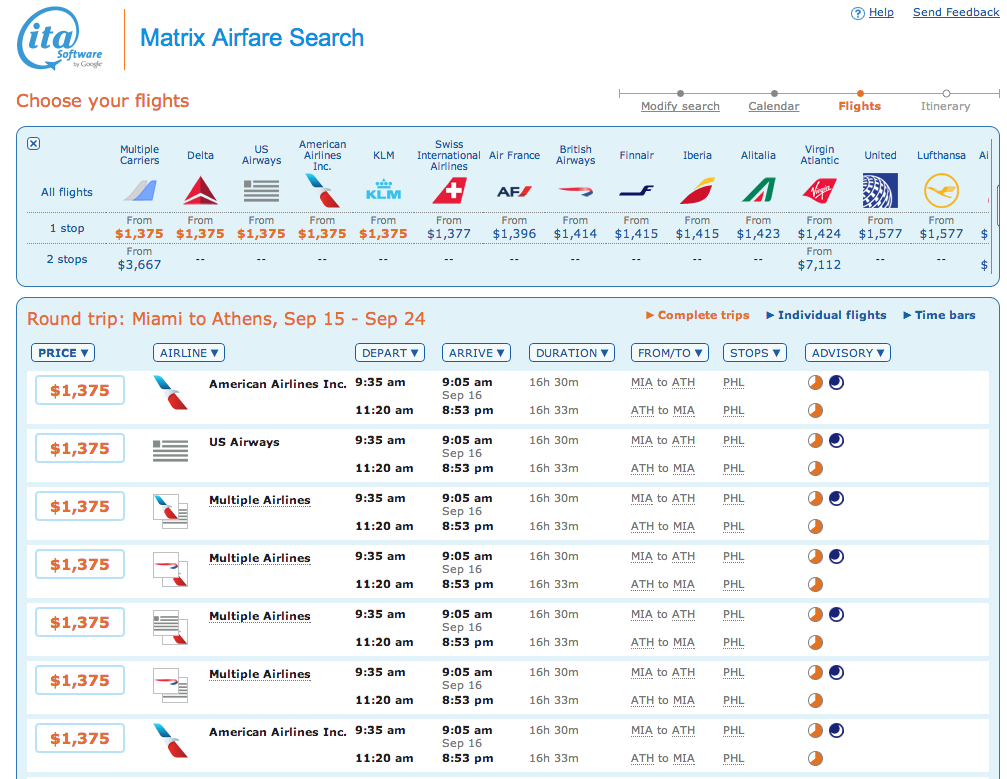The width and height of the screenshot is (1007, 779).
Task: Select the KLM logo
Action: 383,190
